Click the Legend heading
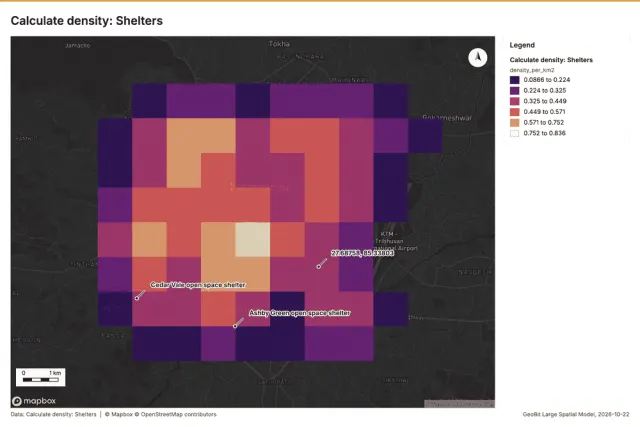 [522, 45]
